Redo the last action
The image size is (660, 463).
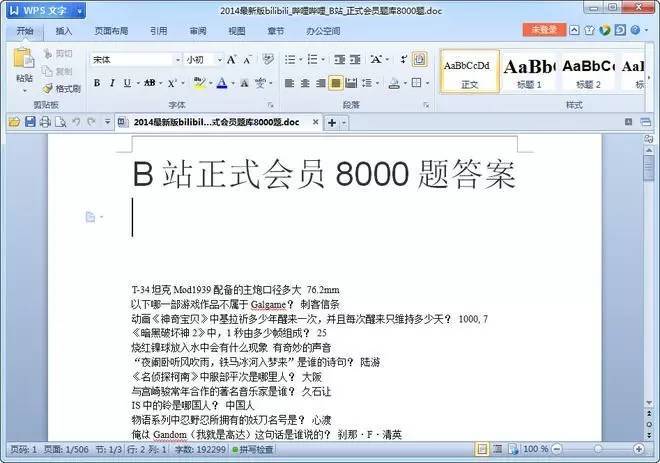91,122
